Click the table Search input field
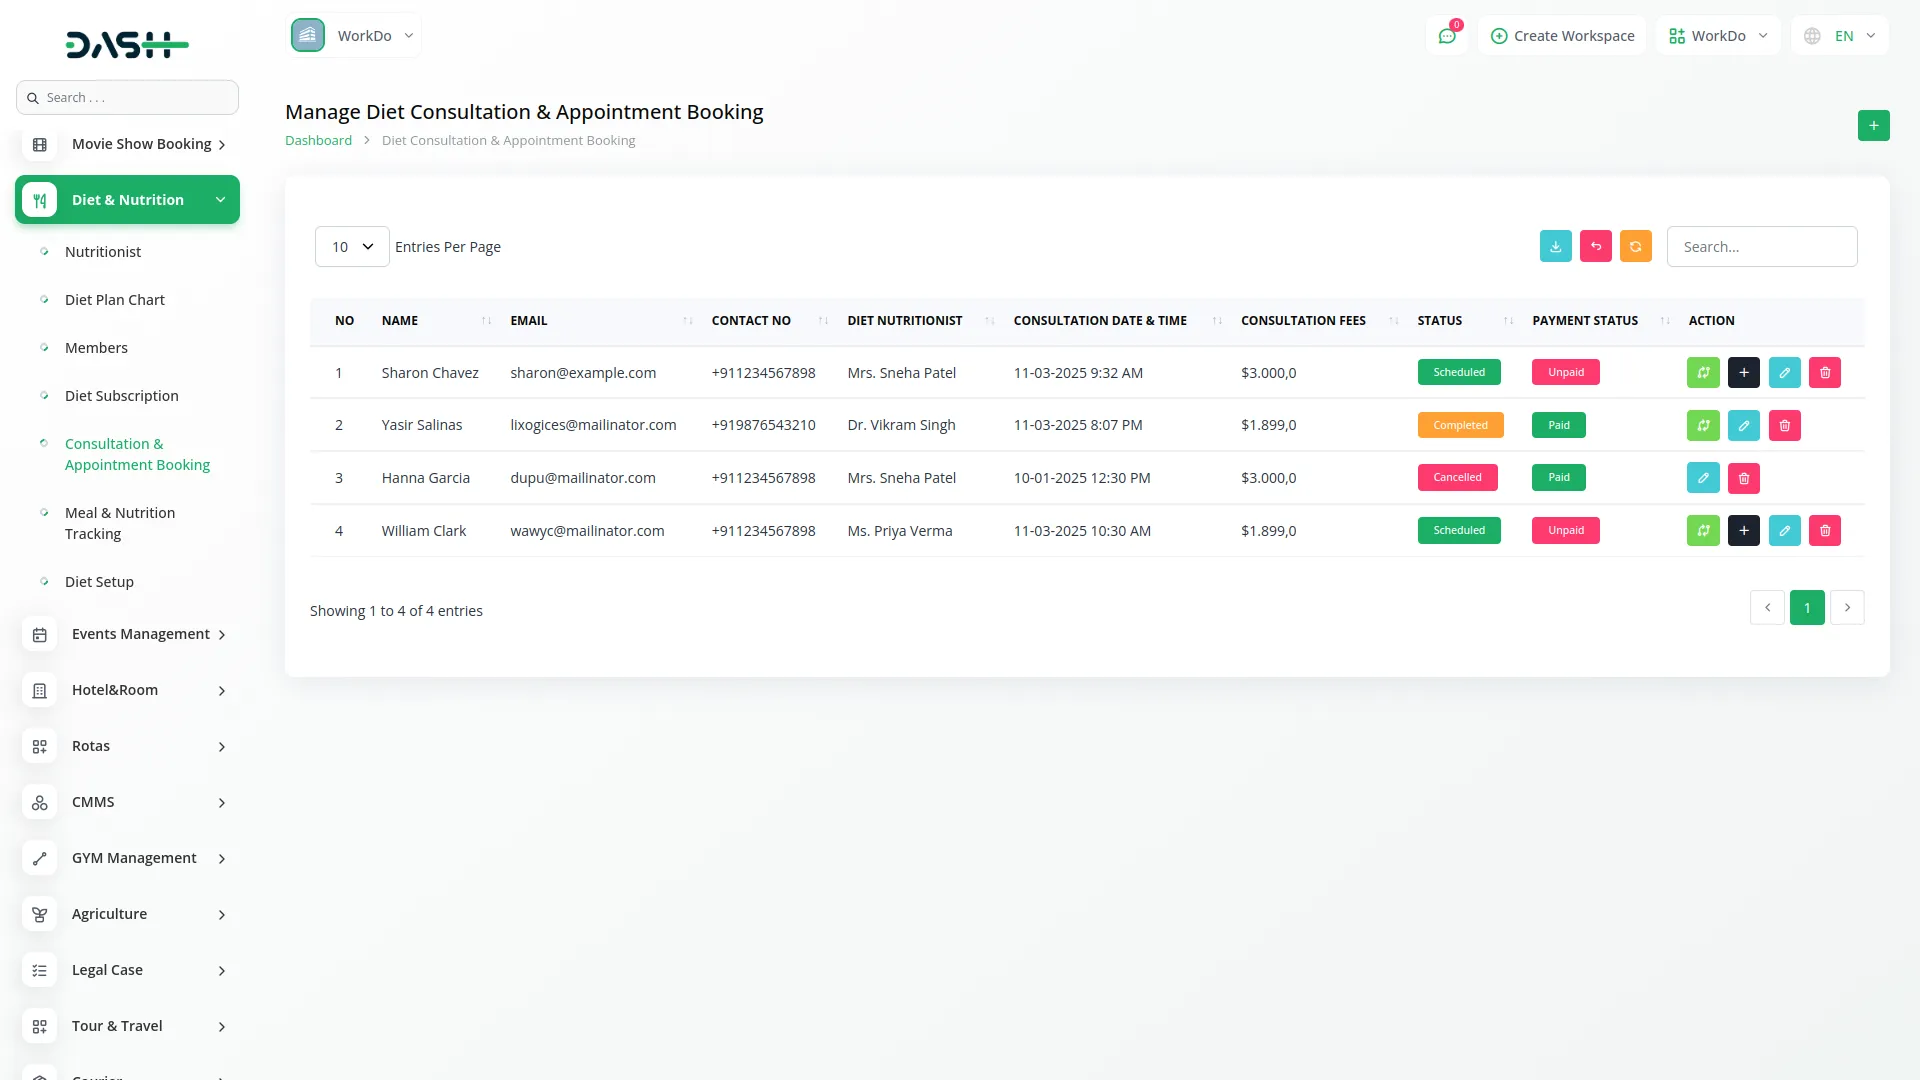The image size is (1920, 1080). click(x=1761, y=247)
